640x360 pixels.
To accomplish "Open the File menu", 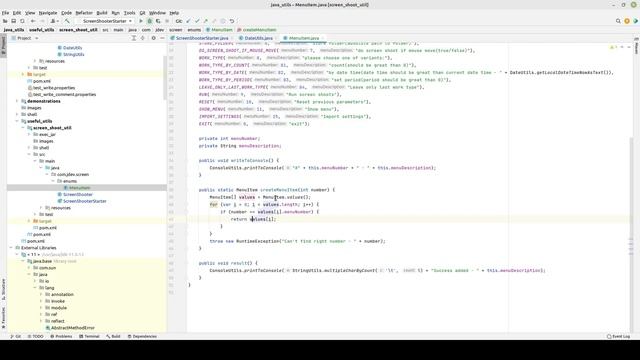I will (x=5, y=13).
